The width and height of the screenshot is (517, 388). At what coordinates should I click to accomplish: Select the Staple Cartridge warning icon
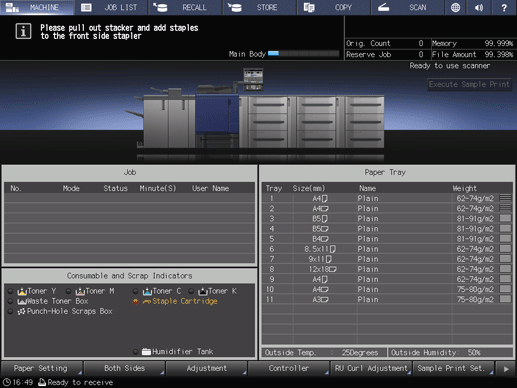136,301
